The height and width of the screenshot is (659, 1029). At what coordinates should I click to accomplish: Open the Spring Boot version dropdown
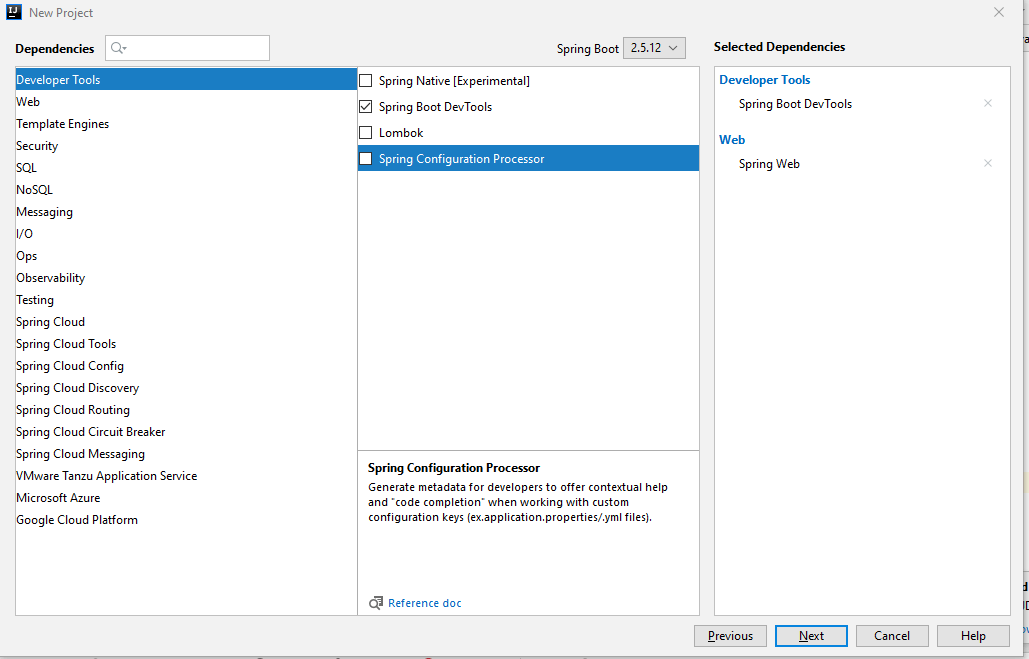click(x=654, y=48)
